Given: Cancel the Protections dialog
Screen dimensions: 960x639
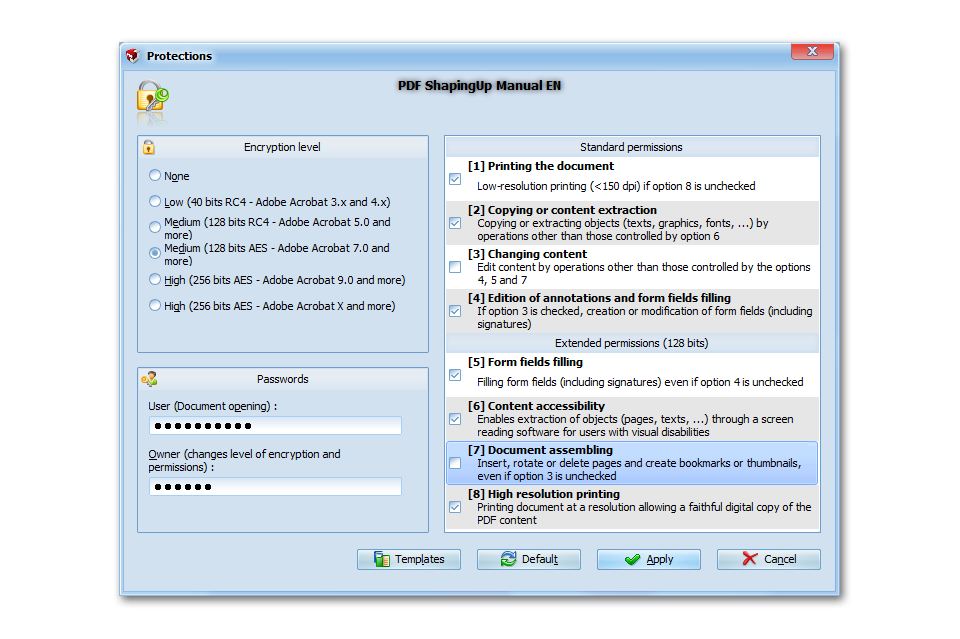Looking at the screenshot, I should [769, 559].
